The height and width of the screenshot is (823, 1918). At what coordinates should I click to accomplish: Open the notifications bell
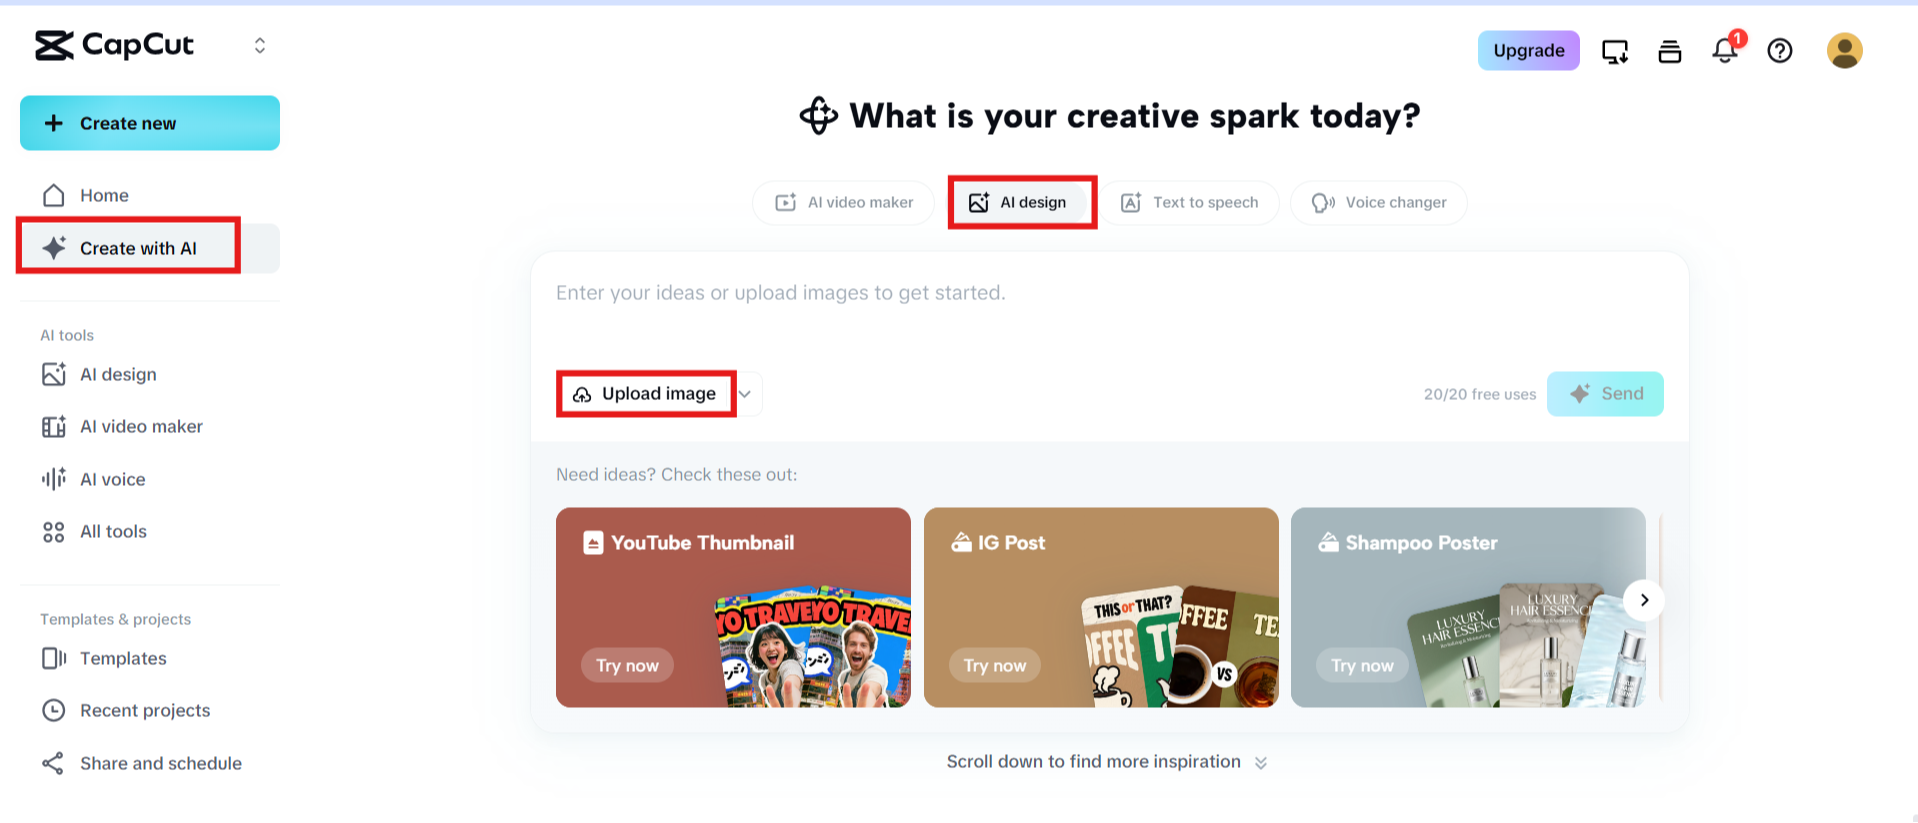click(x=1724, y=51)
